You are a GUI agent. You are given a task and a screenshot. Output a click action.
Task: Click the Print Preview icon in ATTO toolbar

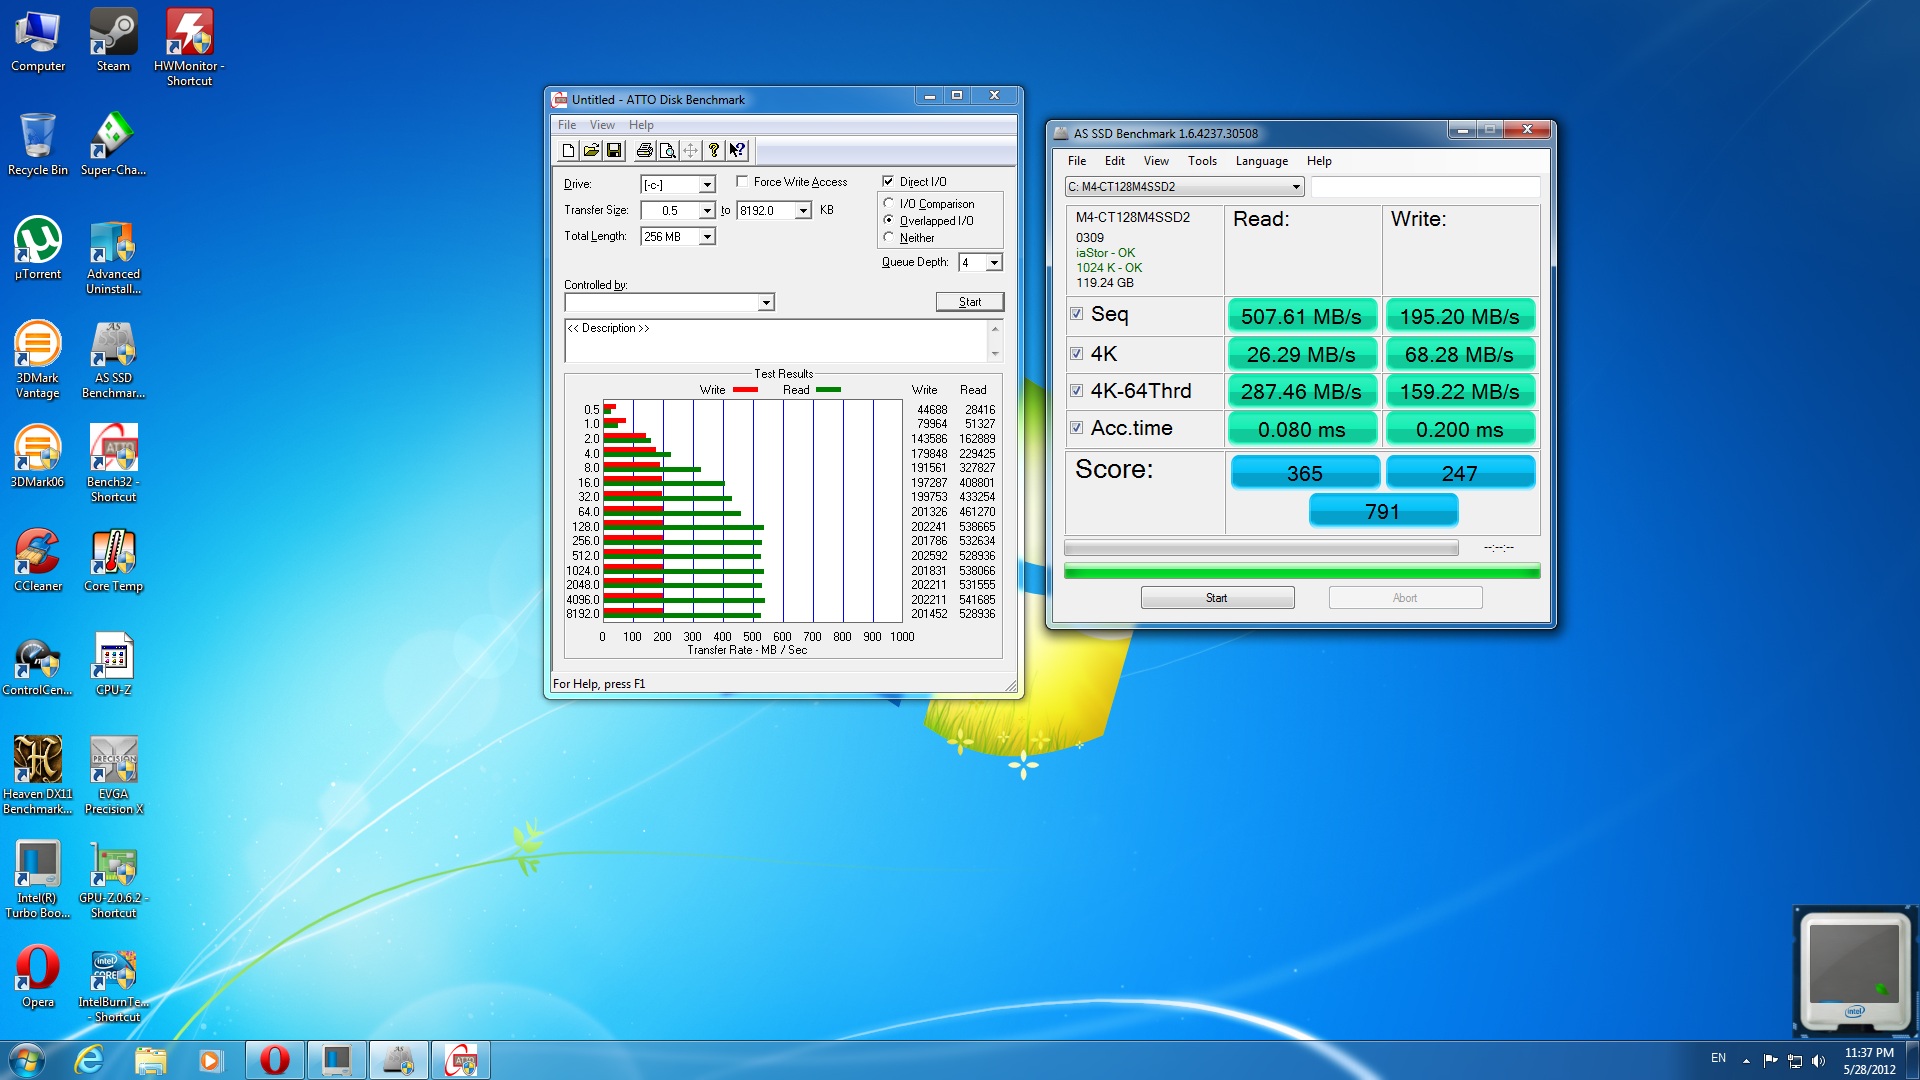pos(667,150)
